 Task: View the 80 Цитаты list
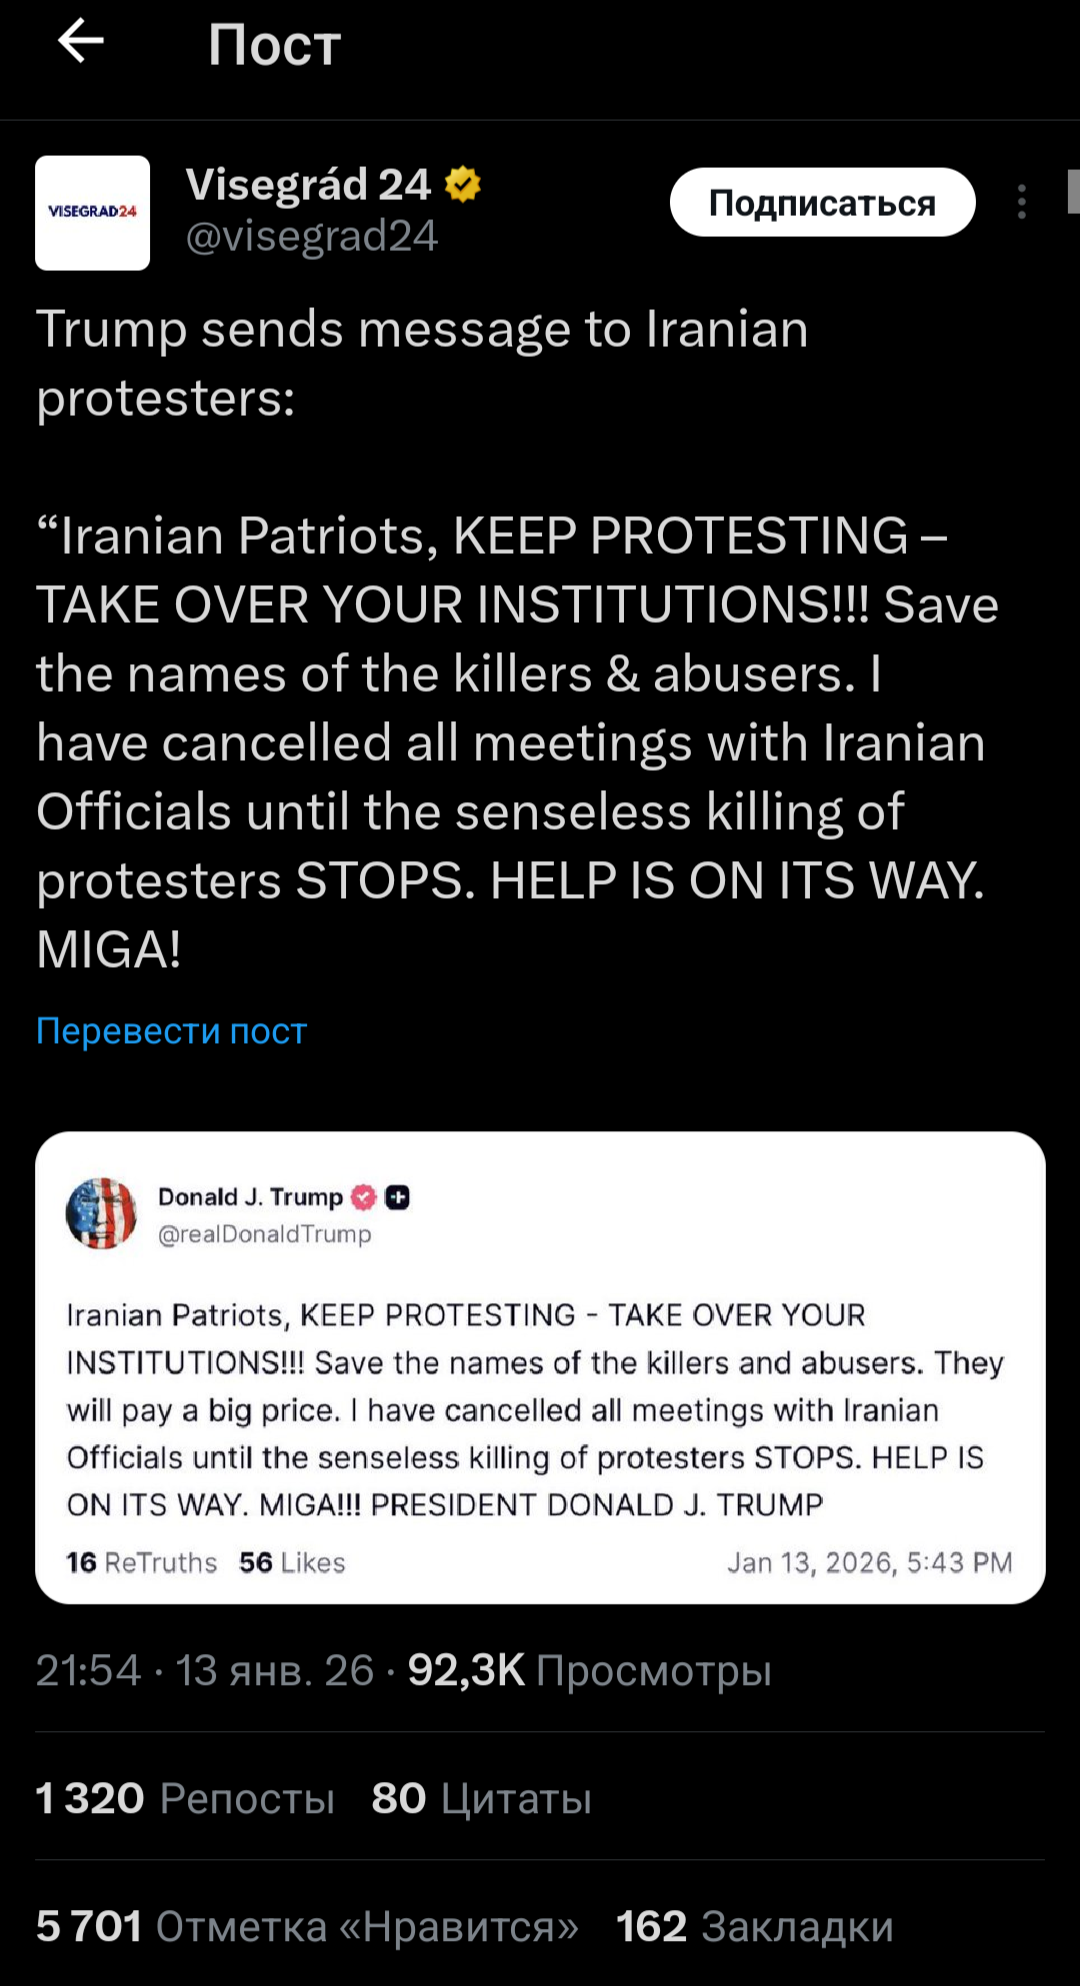[481, 1798]
